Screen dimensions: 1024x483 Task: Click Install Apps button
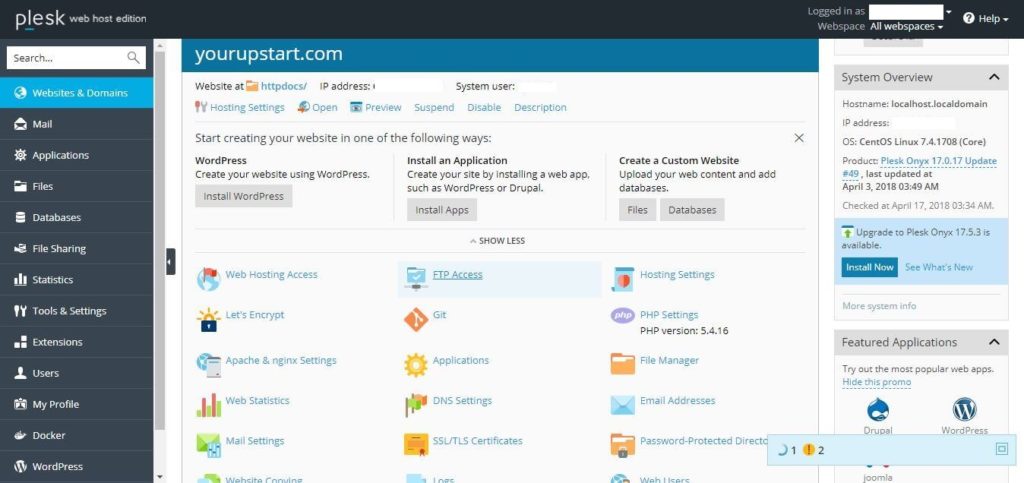442,210
